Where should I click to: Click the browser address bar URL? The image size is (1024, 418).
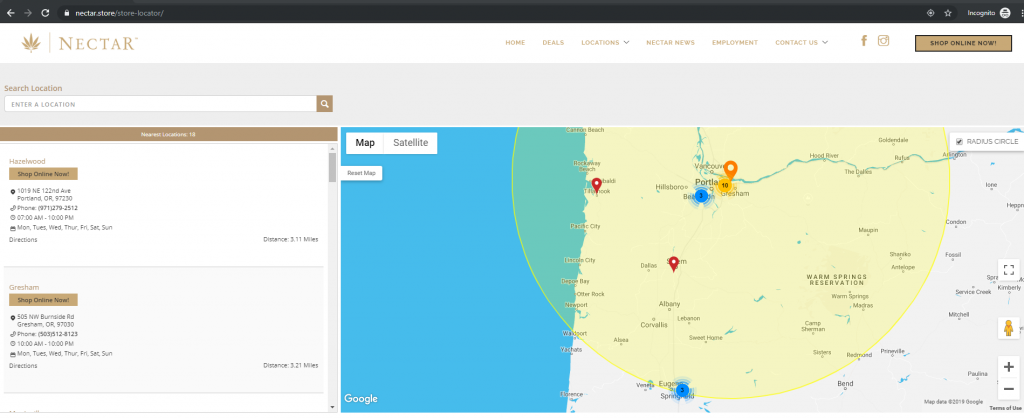[119, 13]
